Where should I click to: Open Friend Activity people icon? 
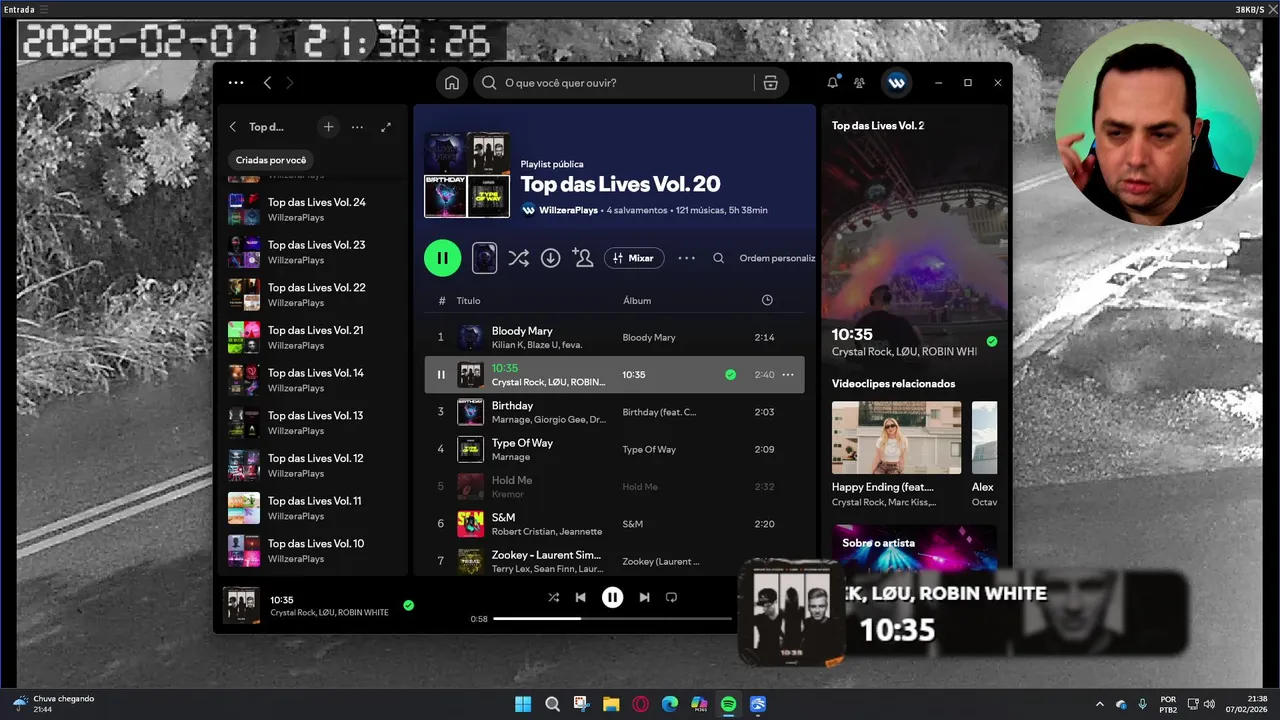pyautogui.click(x=859, y=83)
